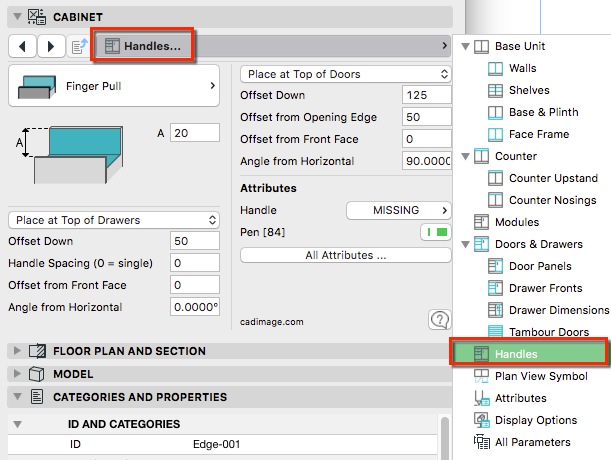The height and width of the screenshot is (460, 611).
Task: Select the Shelves icon in menu
Action: pos(496,90)
